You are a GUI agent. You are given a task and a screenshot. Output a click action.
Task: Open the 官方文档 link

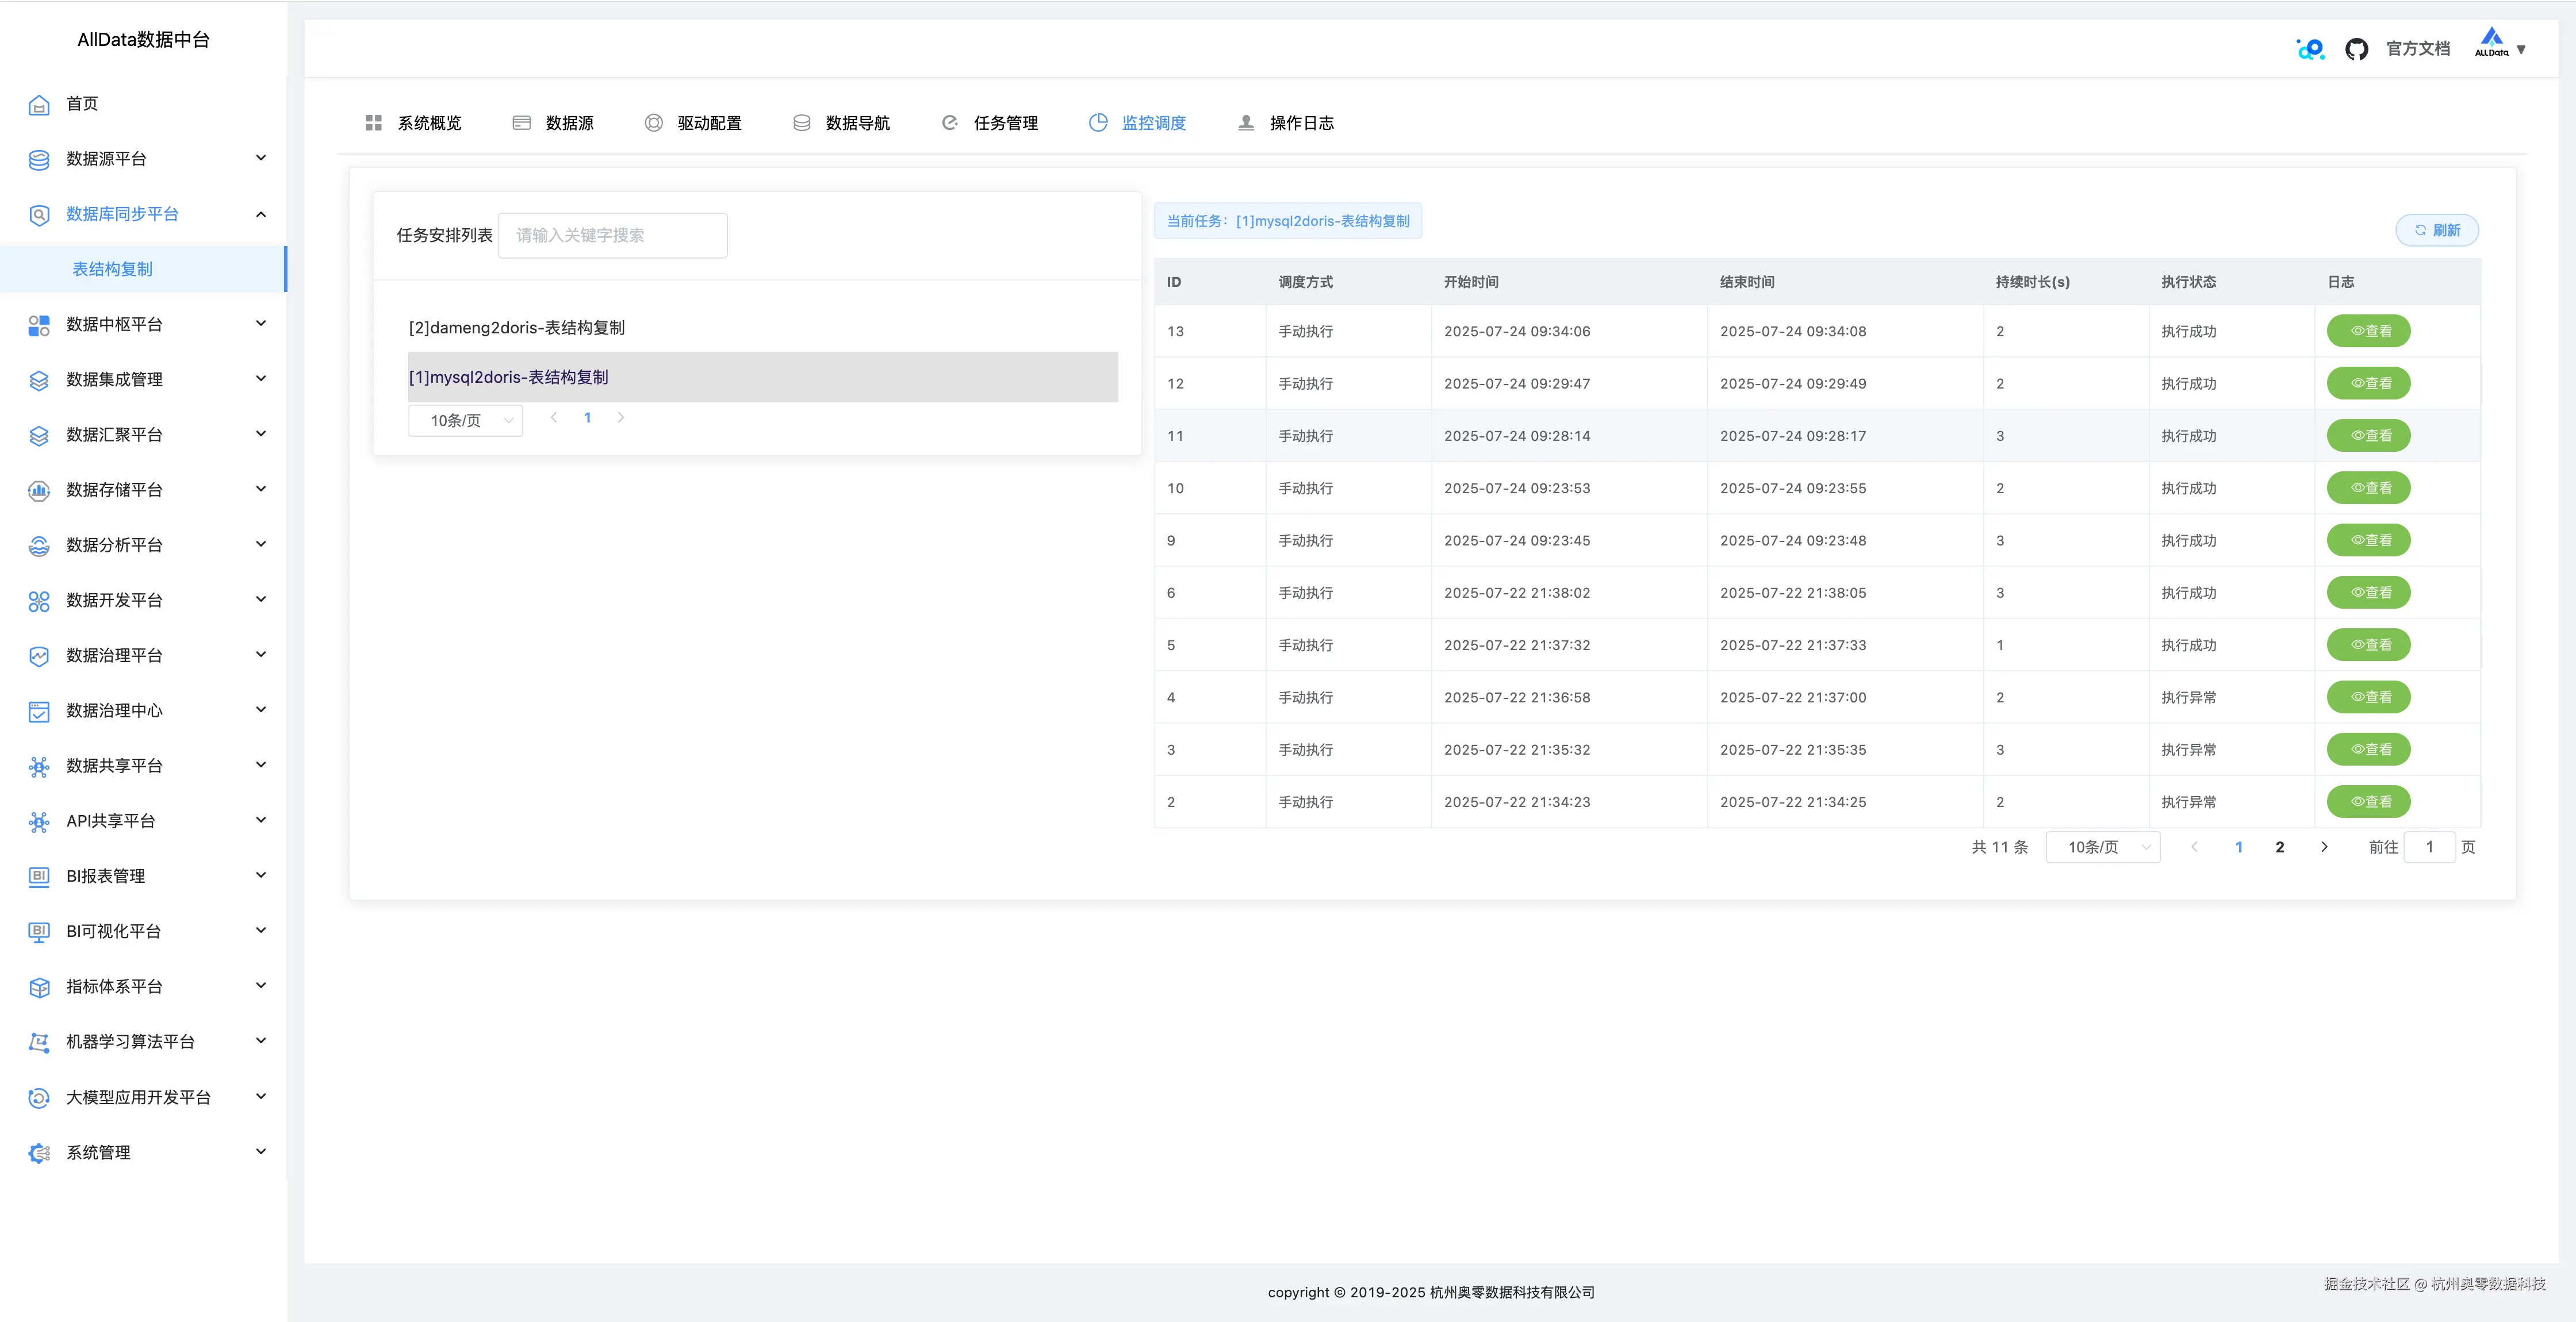(2417, 49)
